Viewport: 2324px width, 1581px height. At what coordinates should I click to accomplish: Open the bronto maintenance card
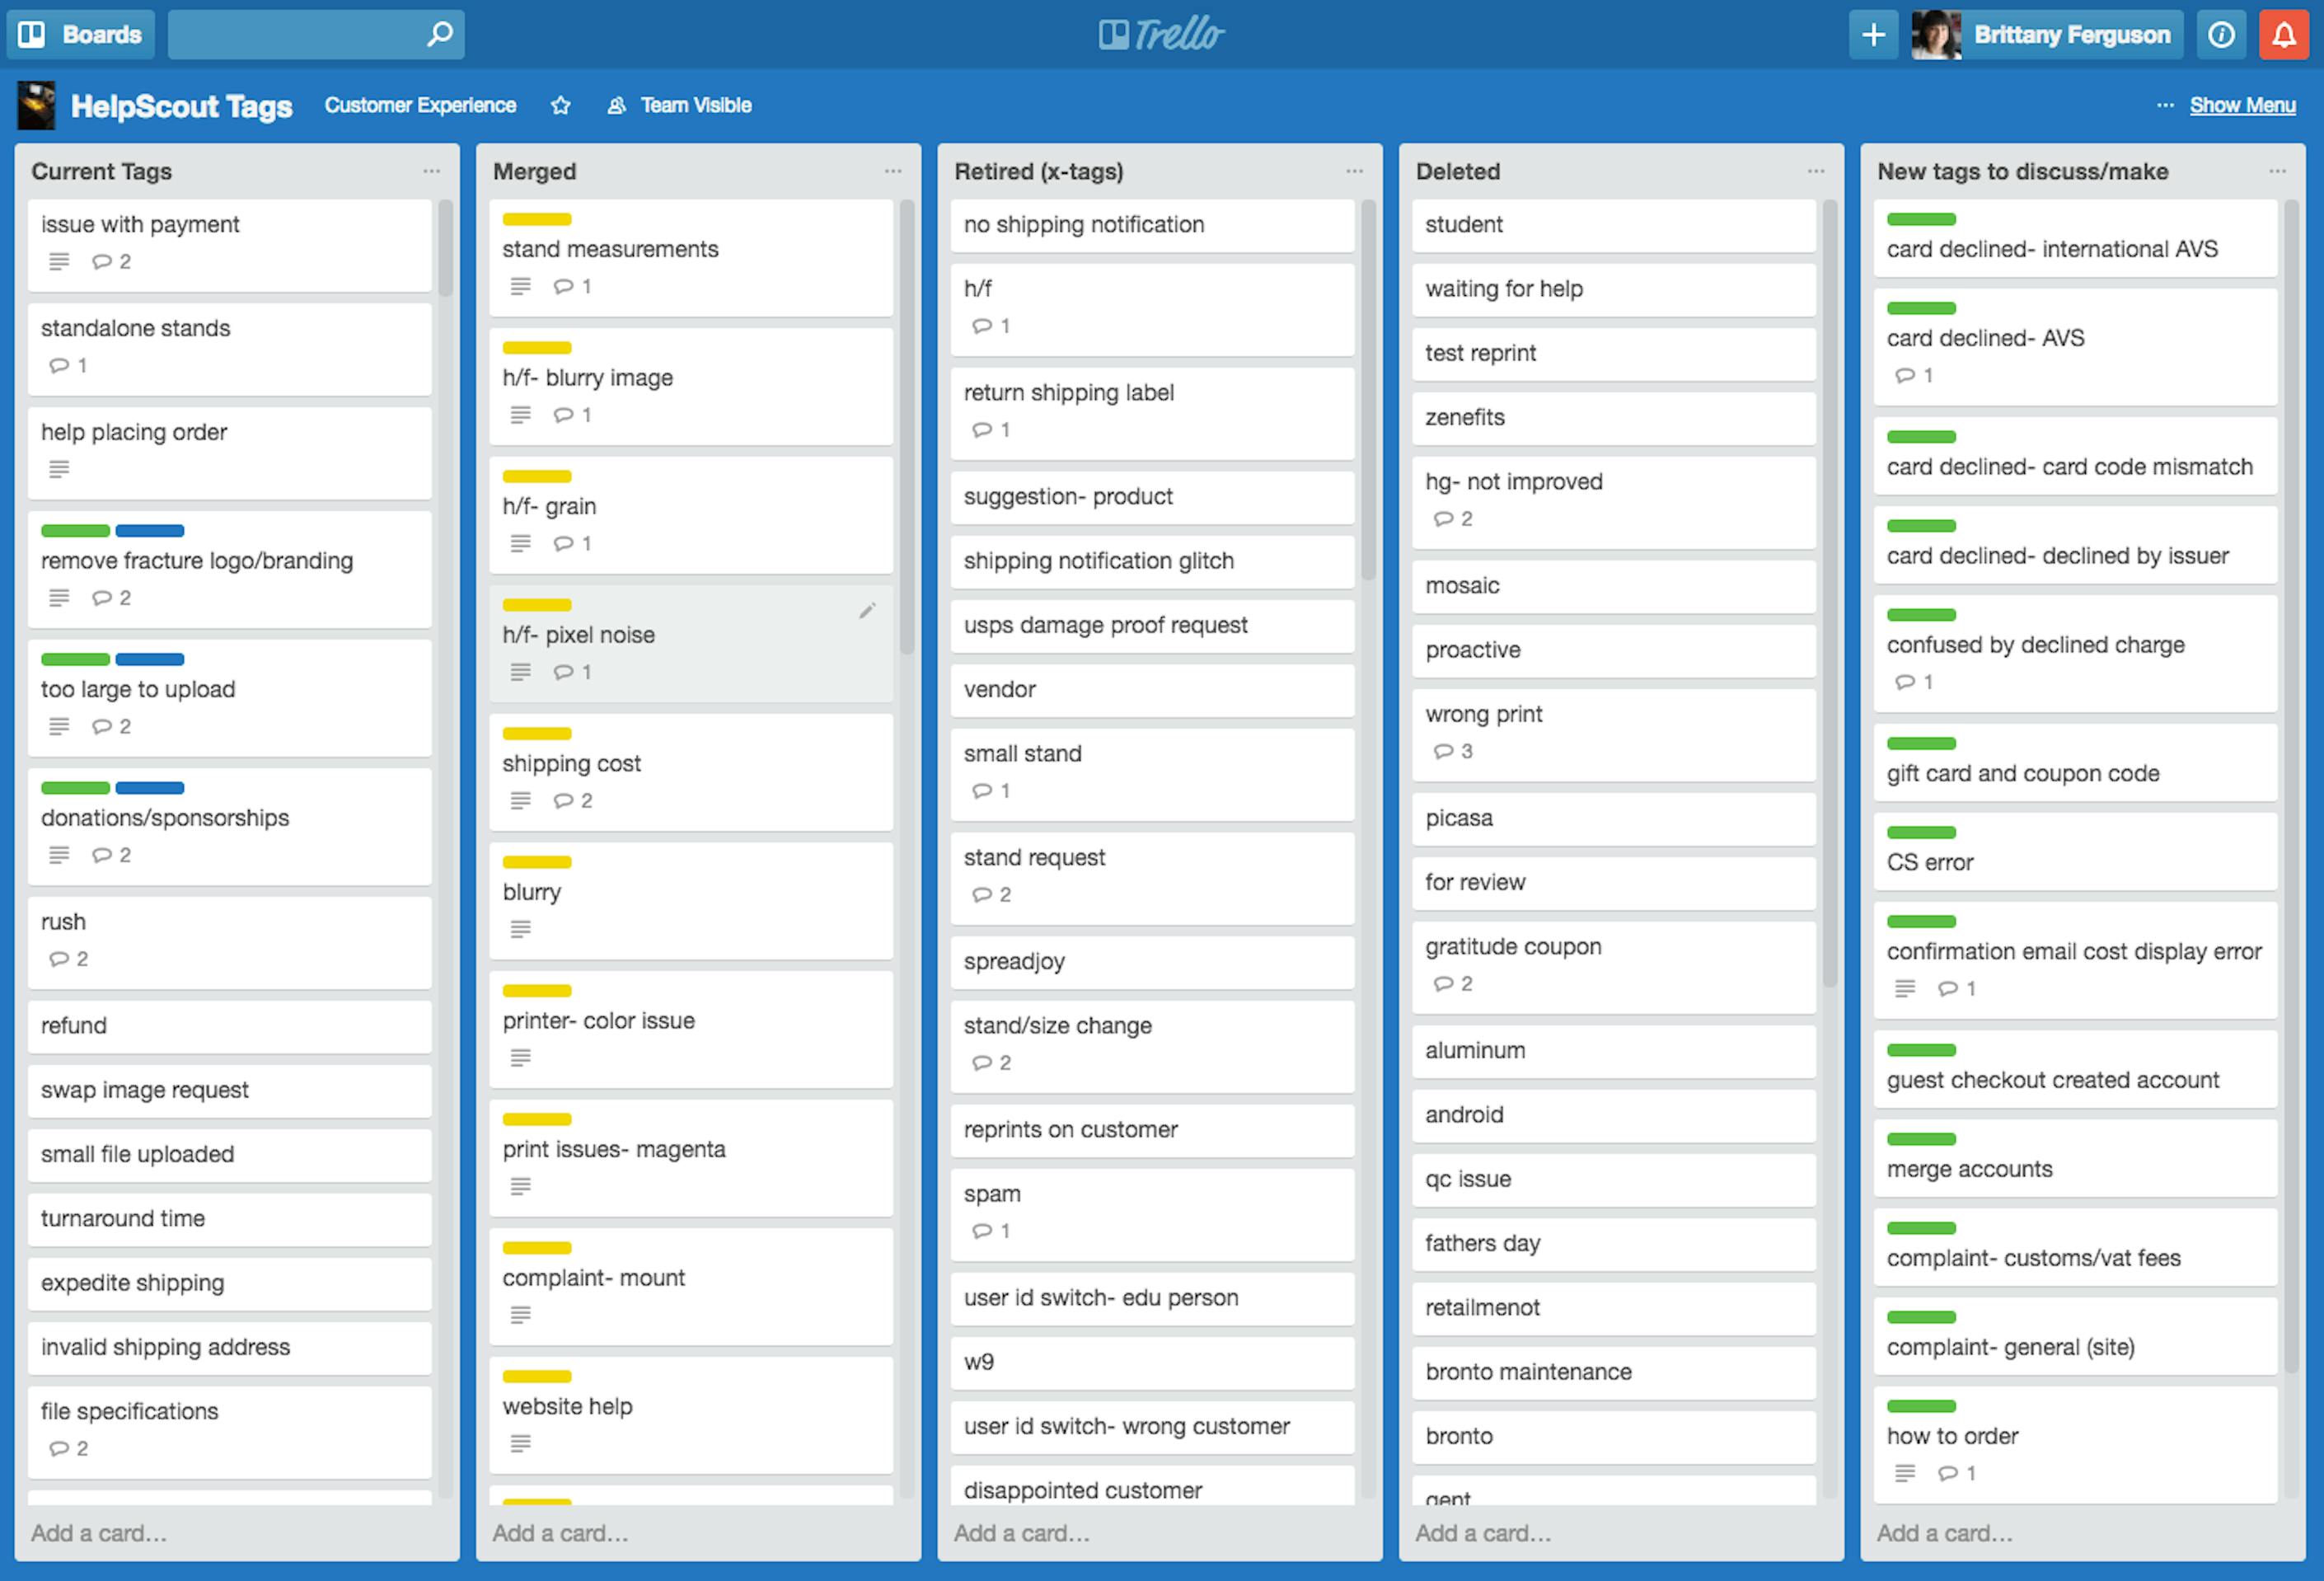click(x=1613, y=1372)
